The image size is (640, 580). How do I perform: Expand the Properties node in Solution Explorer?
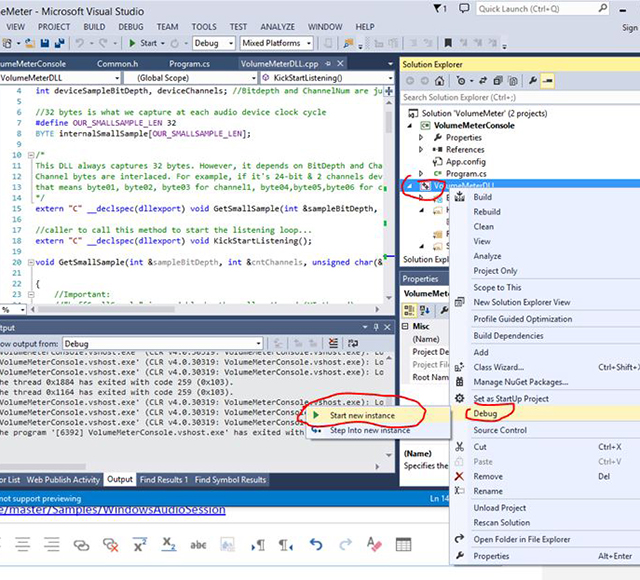pos(421,138)
